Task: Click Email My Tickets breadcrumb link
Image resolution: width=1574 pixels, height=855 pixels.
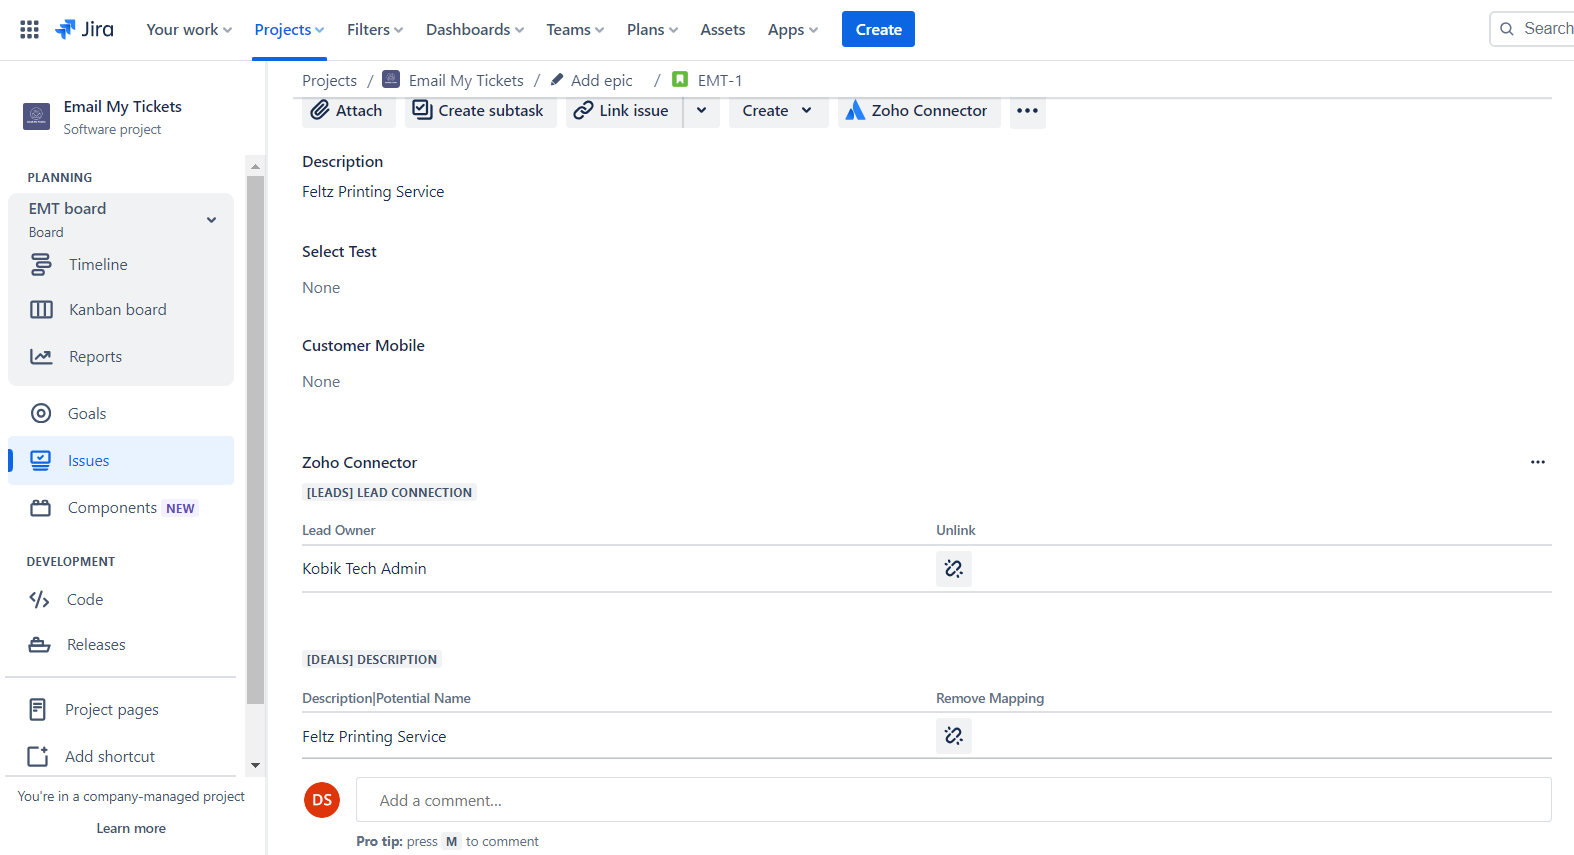Action: coord(466,80)
